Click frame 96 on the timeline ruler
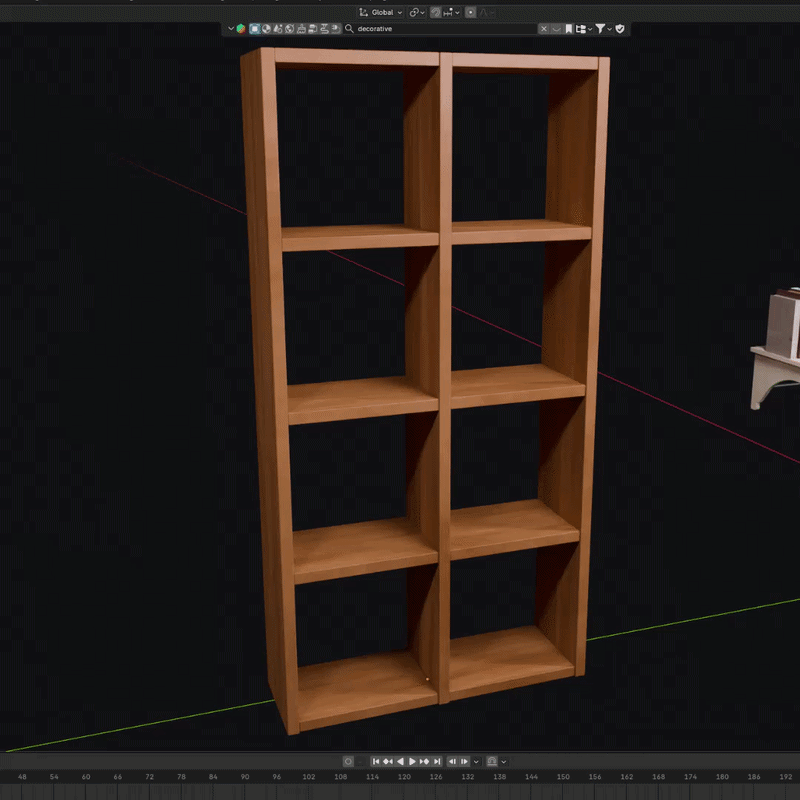Screen dimensions: 800x800 pos(277,777)
